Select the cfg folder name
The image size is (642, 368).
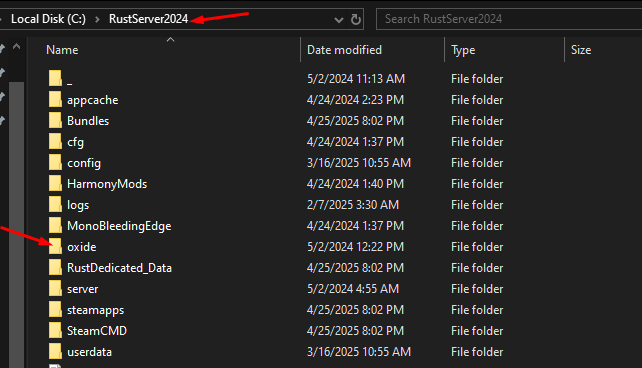(75, 142)
